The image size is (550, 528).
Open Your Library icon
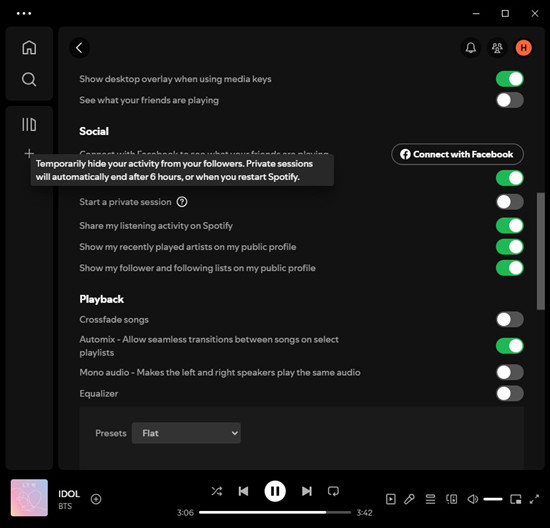coord(29,124)
